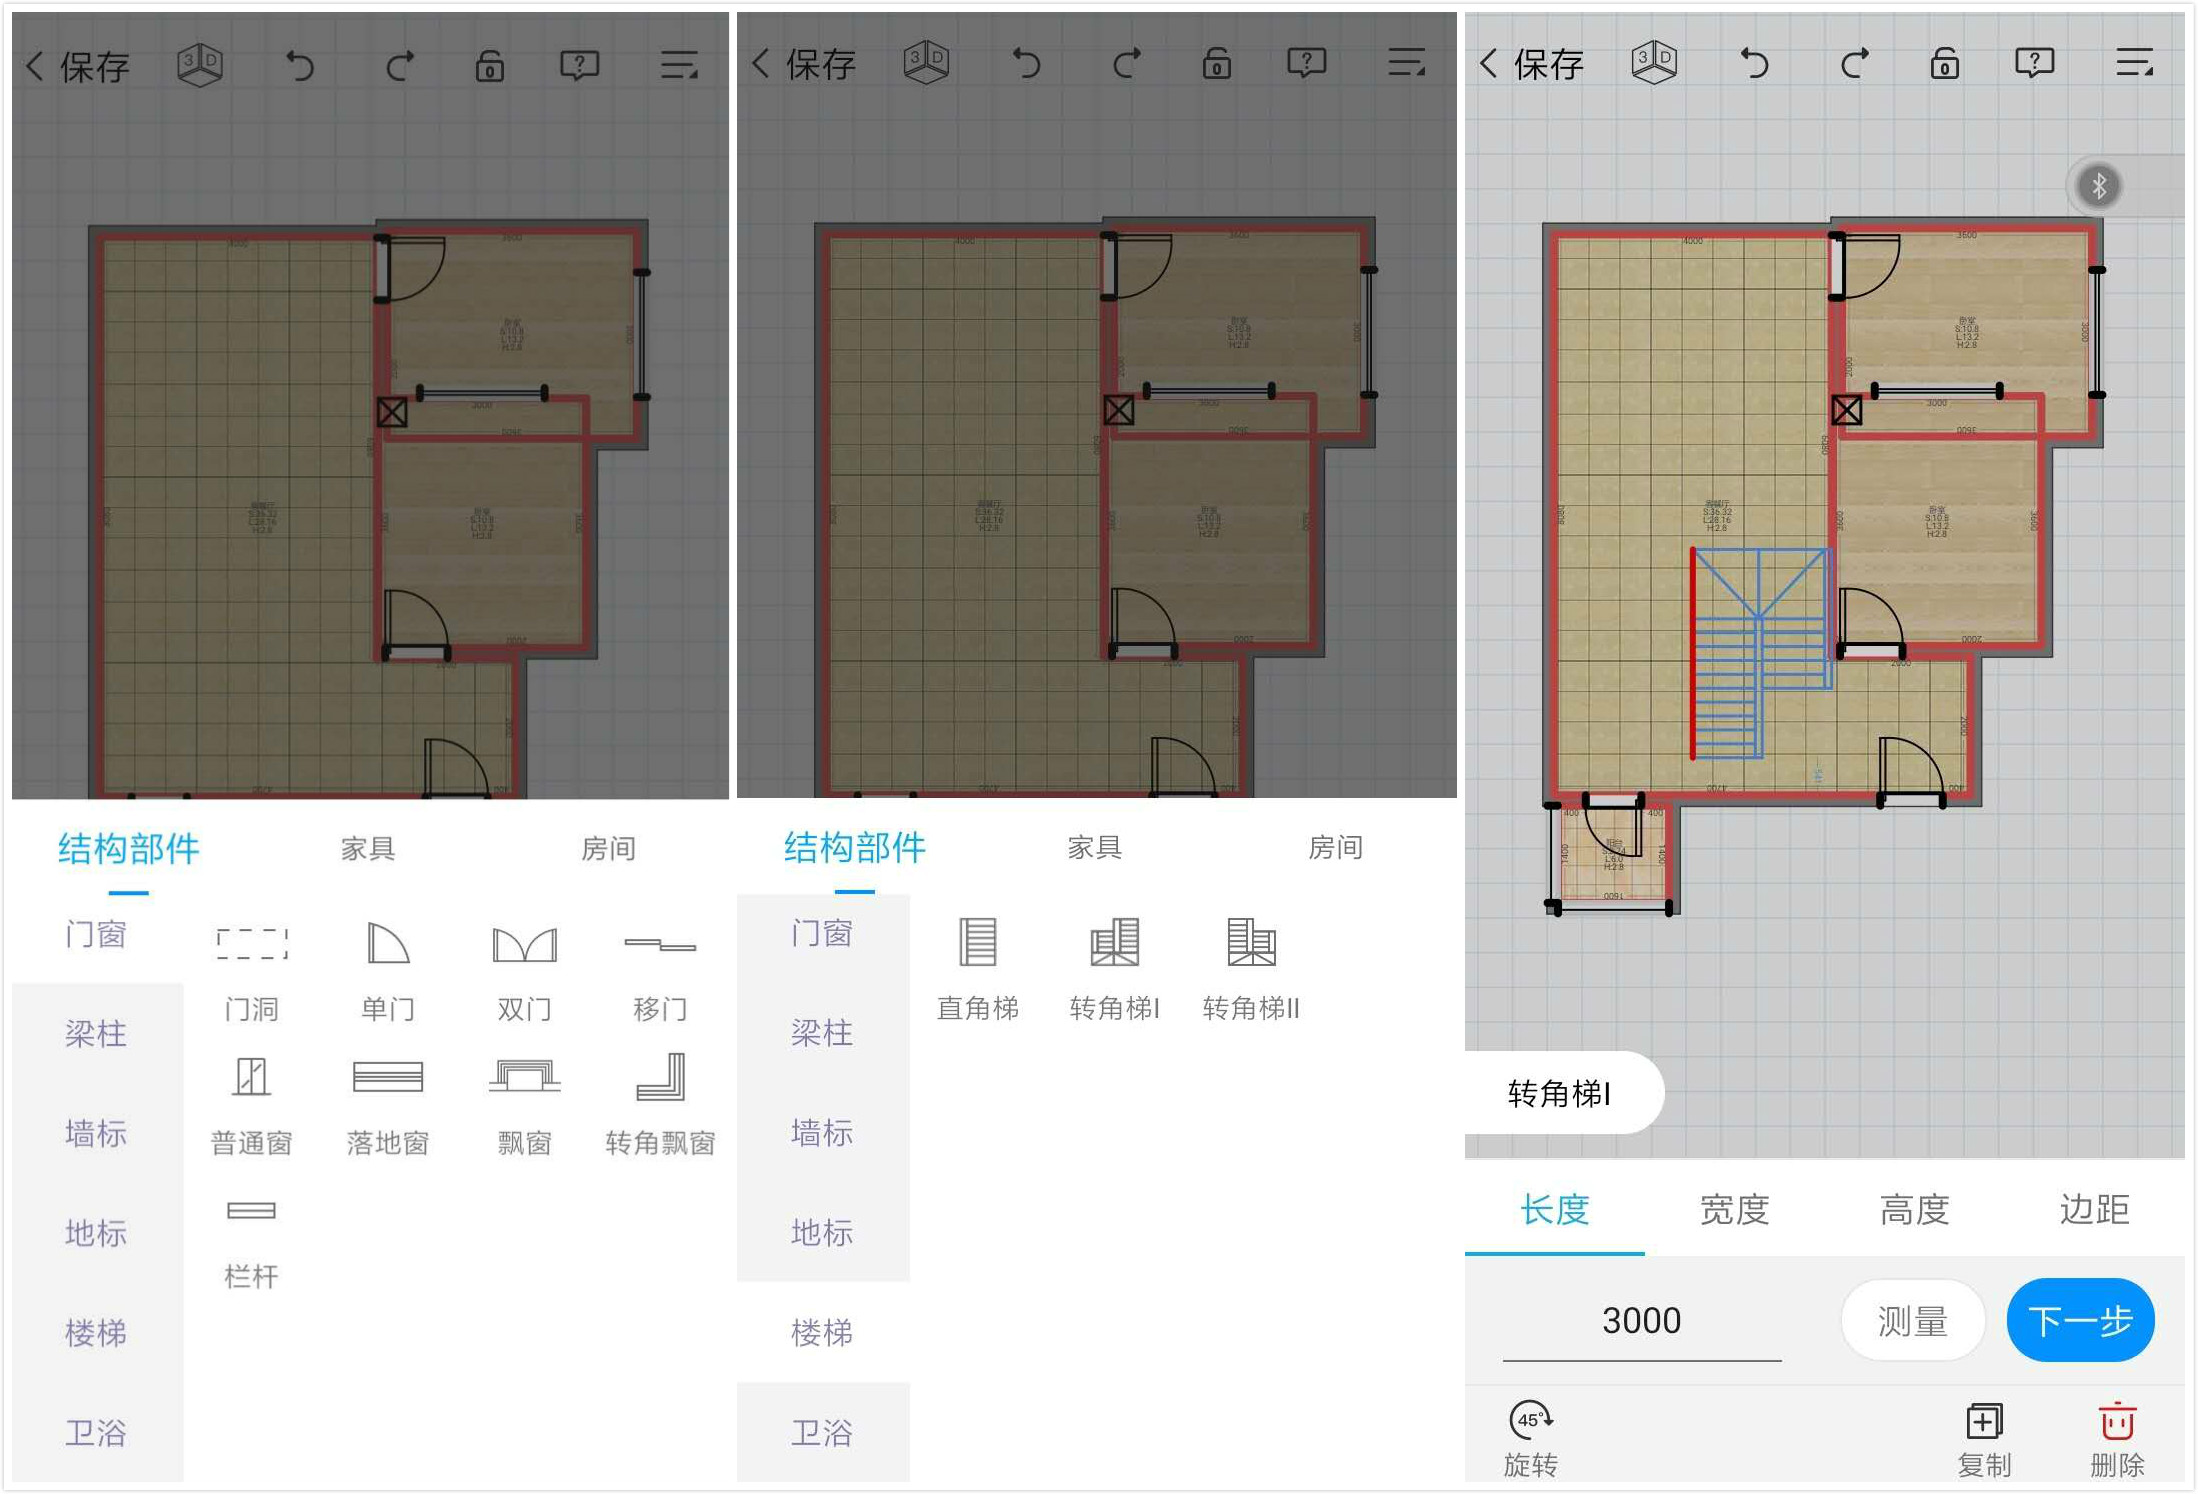Switch to the 房间 rooms tab
Screen dimensions: 2198x1494
609,847
